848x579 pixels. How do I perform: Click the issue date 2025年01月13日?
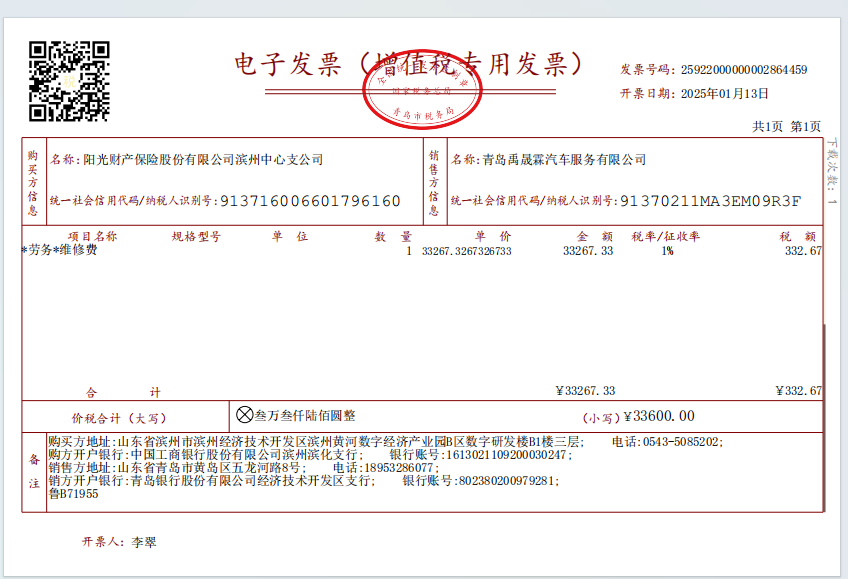tap(725, 94)
